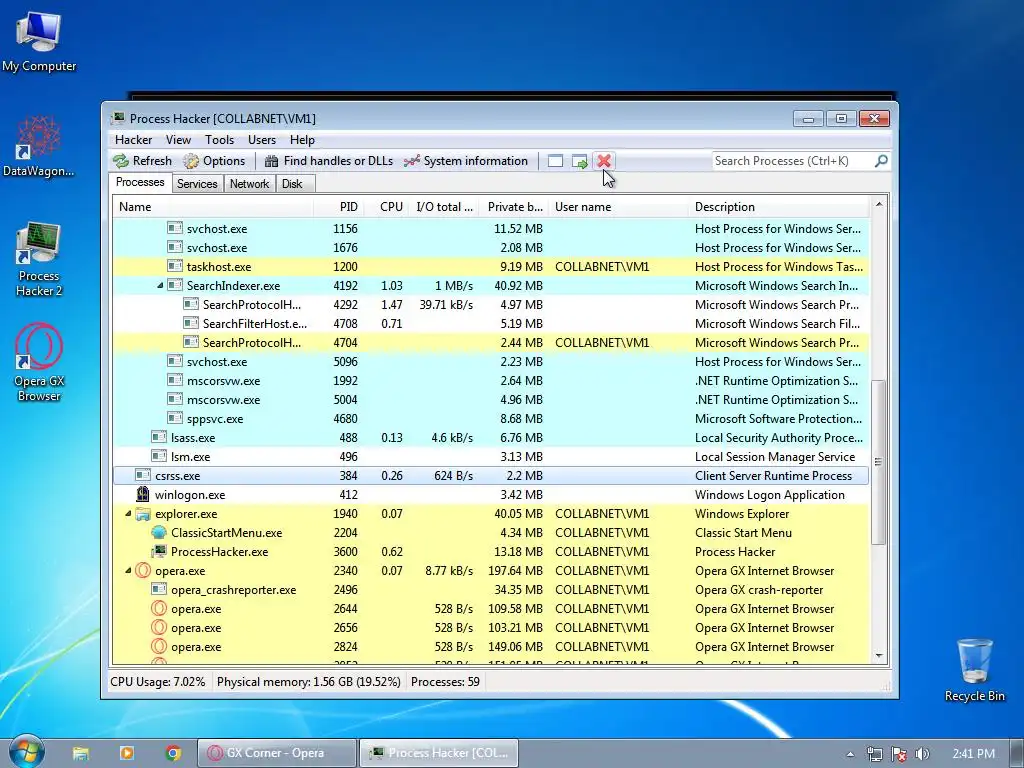1024x768 pixels.
Task: Select the Processes tab
Action: coord(140,182)
